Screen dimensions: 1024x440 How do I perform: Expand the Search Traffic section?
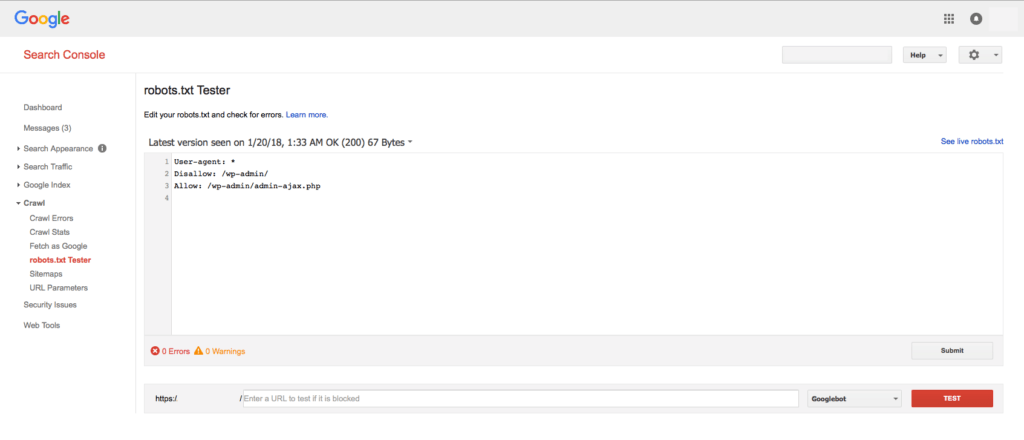(x=18, y=167)
